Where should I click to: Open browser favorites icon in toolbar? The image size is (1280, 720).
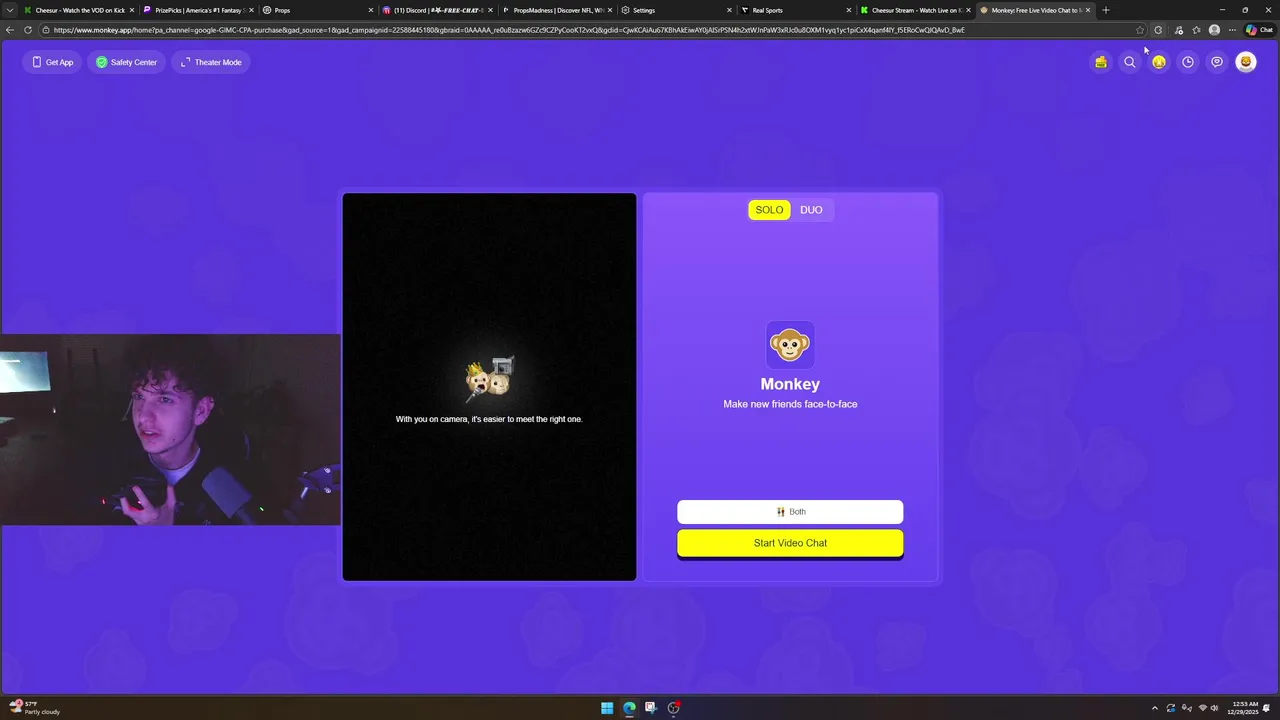coord(1196,30)
